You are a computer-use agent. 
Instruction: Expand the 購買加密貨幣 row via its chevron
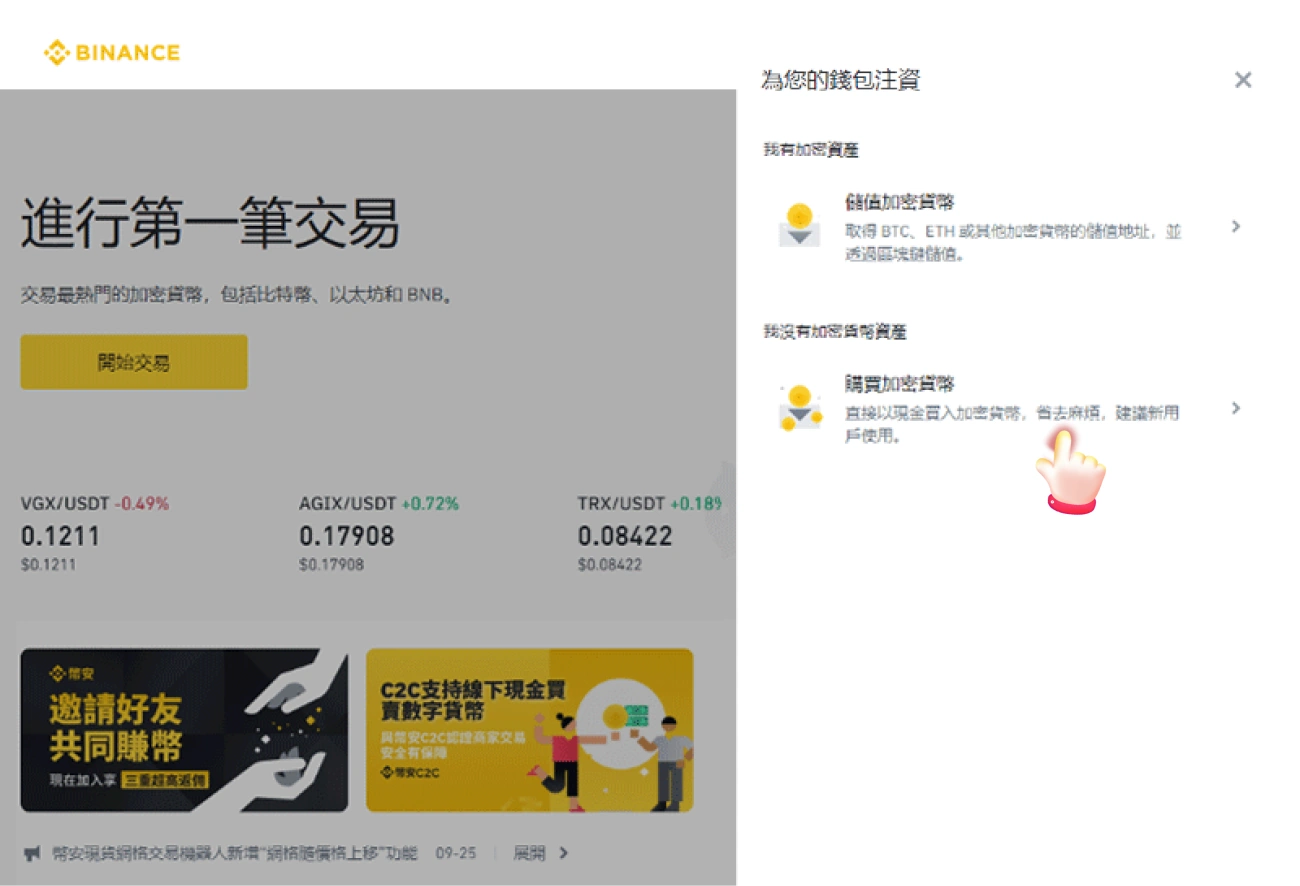[x=1237, y=408]
